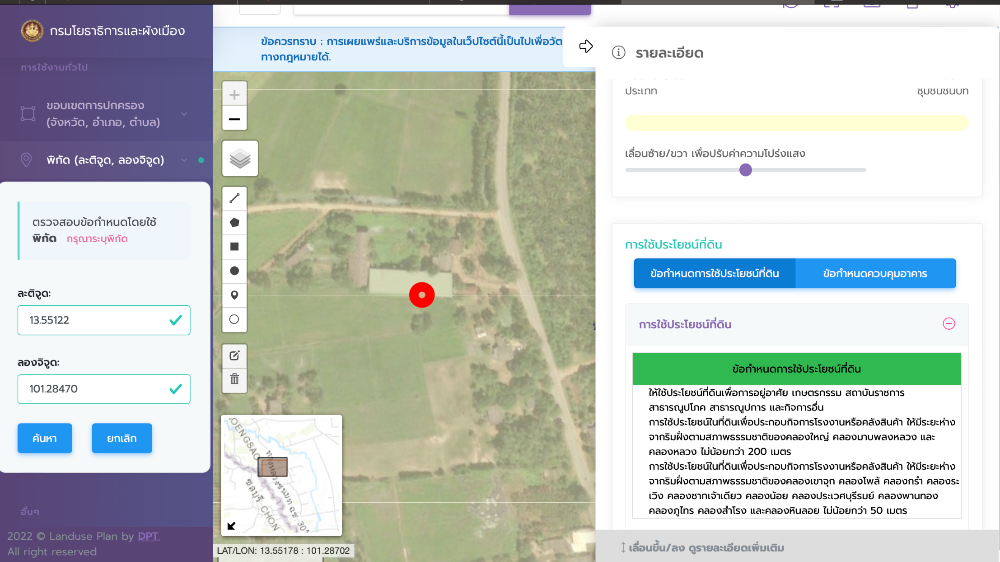
Task: Select the circle marker outline tool
Action: [x=234, y=320]
